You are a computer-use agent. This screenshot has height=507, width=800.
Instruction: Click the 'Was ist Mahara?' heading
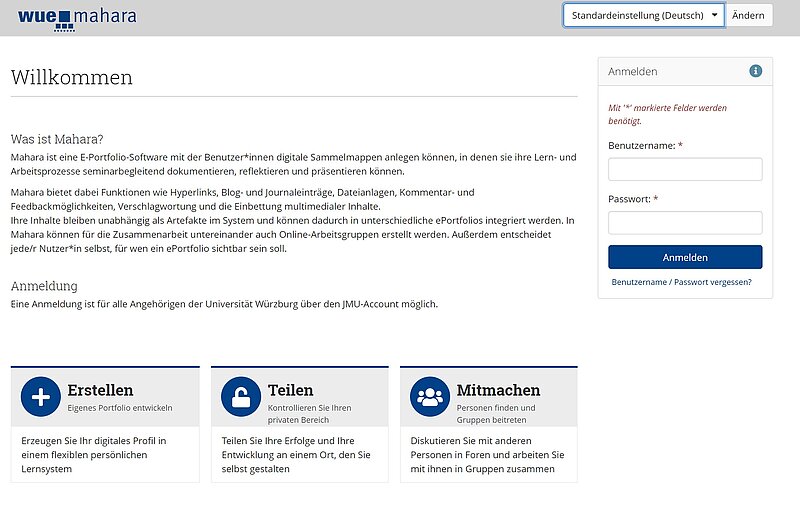click(x=57, y=139)
